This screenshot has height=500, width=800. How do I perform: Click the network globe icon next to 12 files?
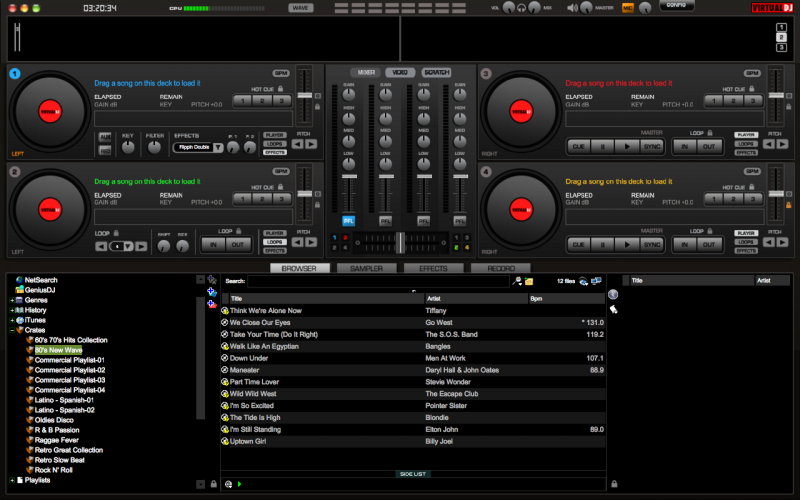(583, 281)
